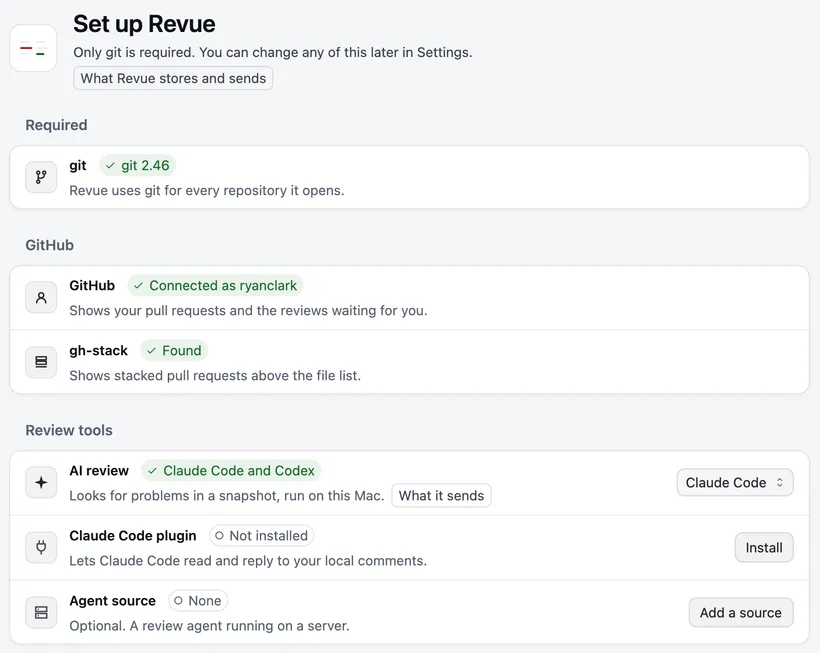Select the 'git' row title
Screen dimensions: 820x653
click(78, 166)
